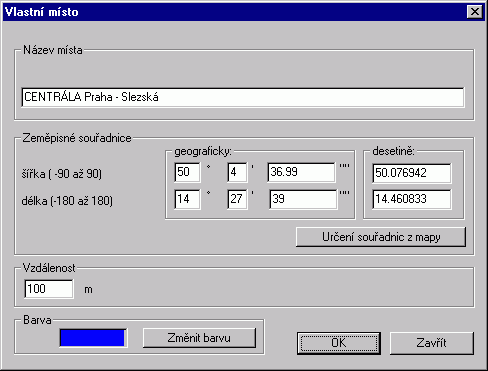Edit the place name field CENTRÁLA Praha - Slezská
Viewport: 488px width, 371px height.
[x=243, y=97]
